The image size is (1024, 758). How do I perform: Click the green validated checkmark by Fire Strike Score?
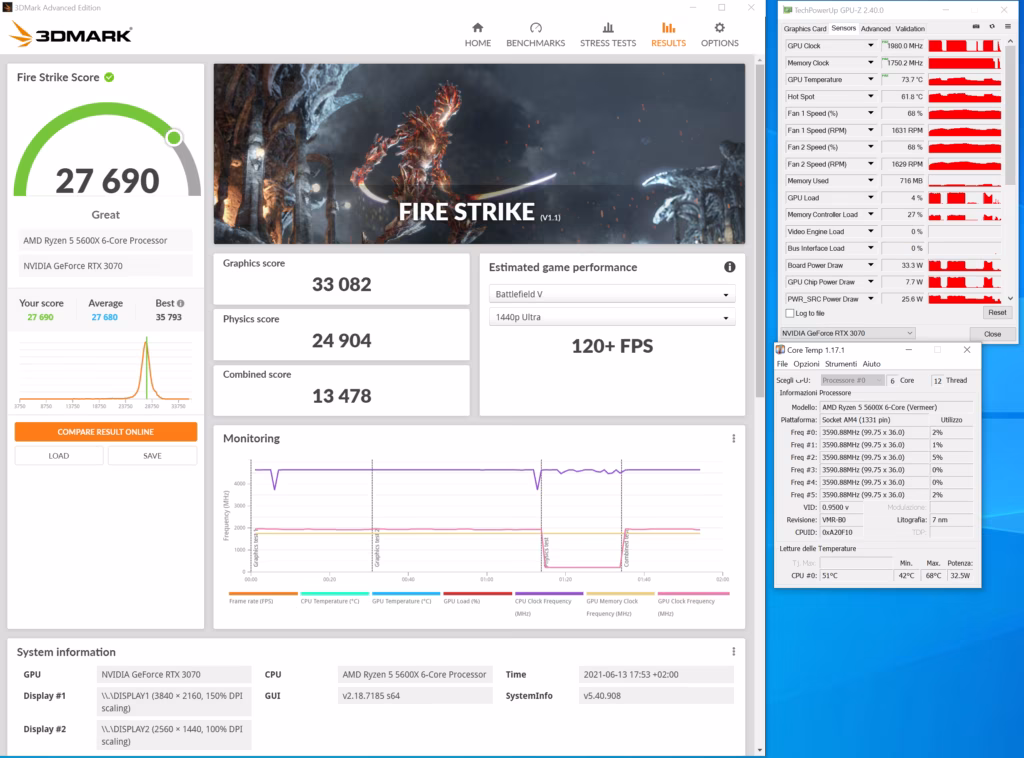109,77
